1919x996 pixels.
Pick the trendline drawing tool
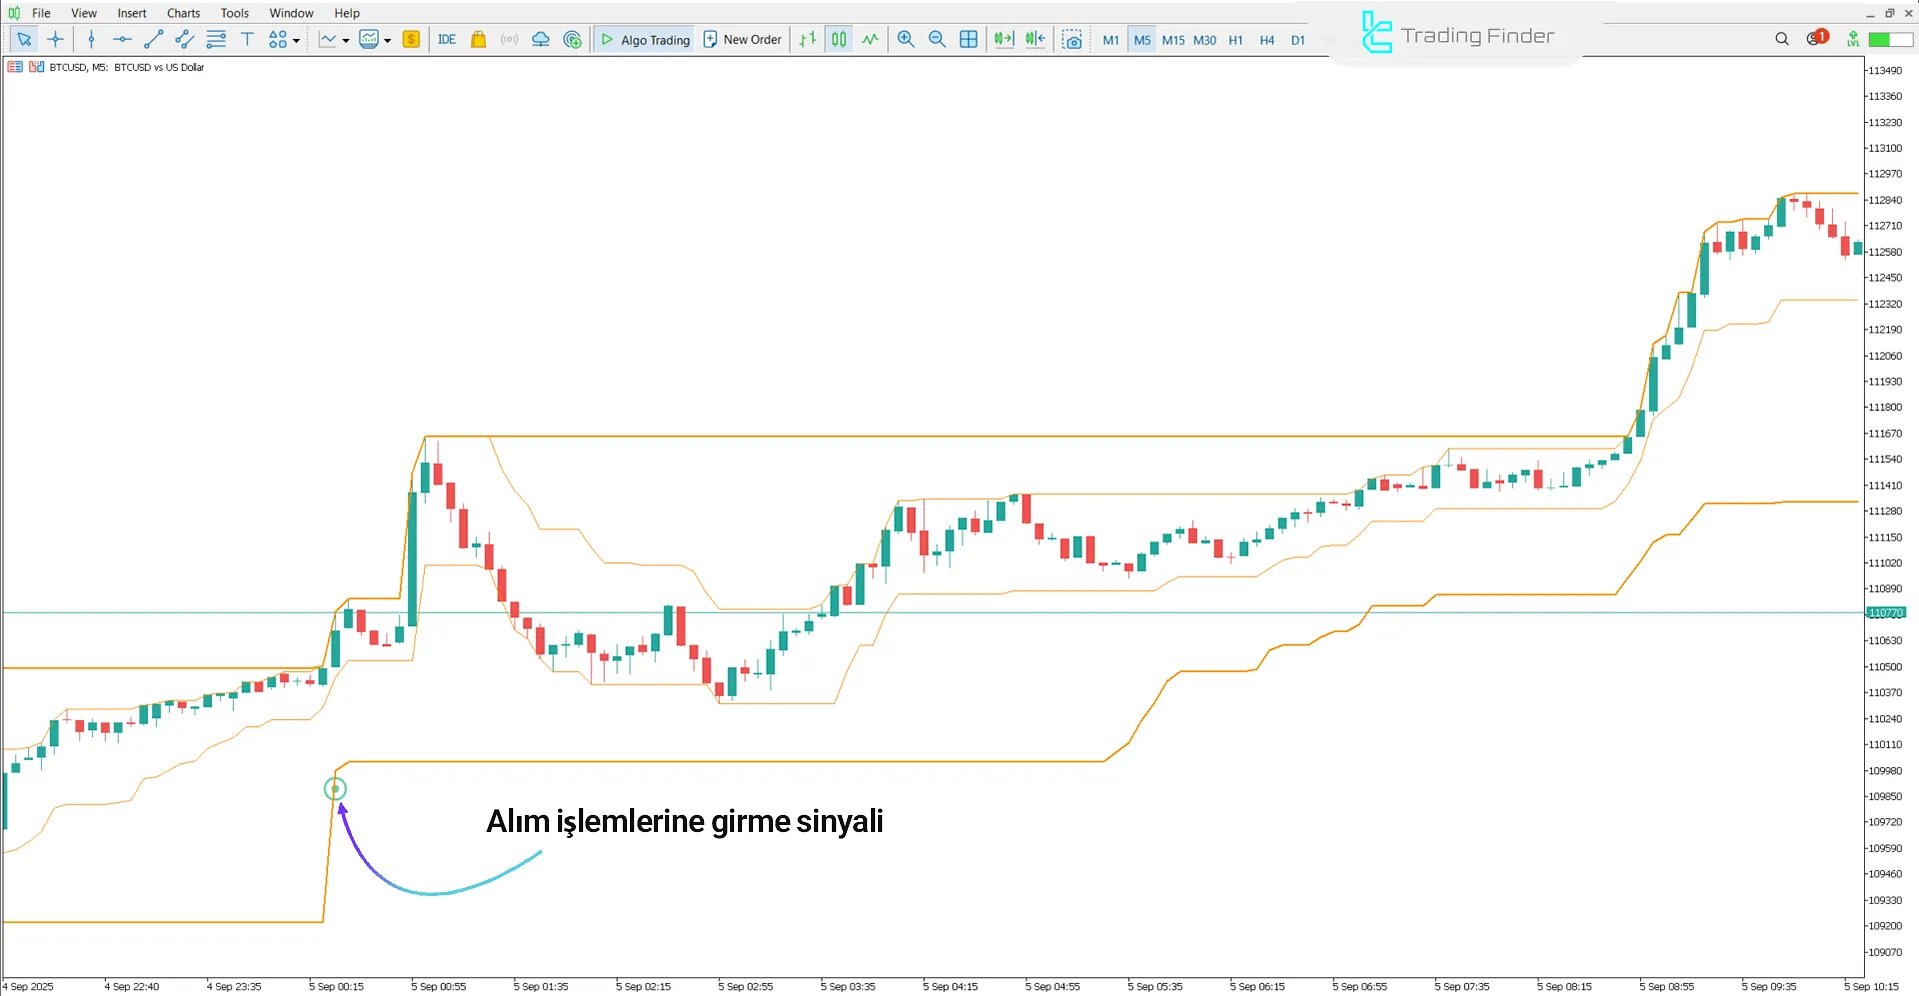(153, 39)
